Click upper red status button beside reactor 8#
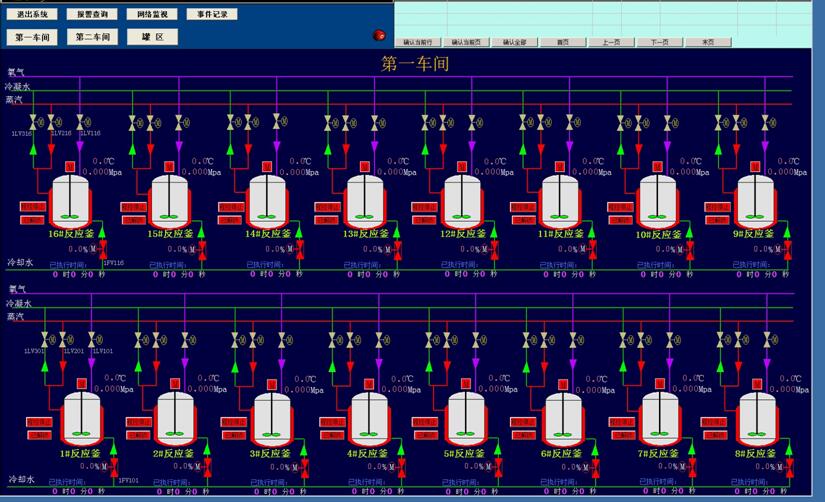The height and width of the screenshot is (502, 825). [x=714, y=422]
